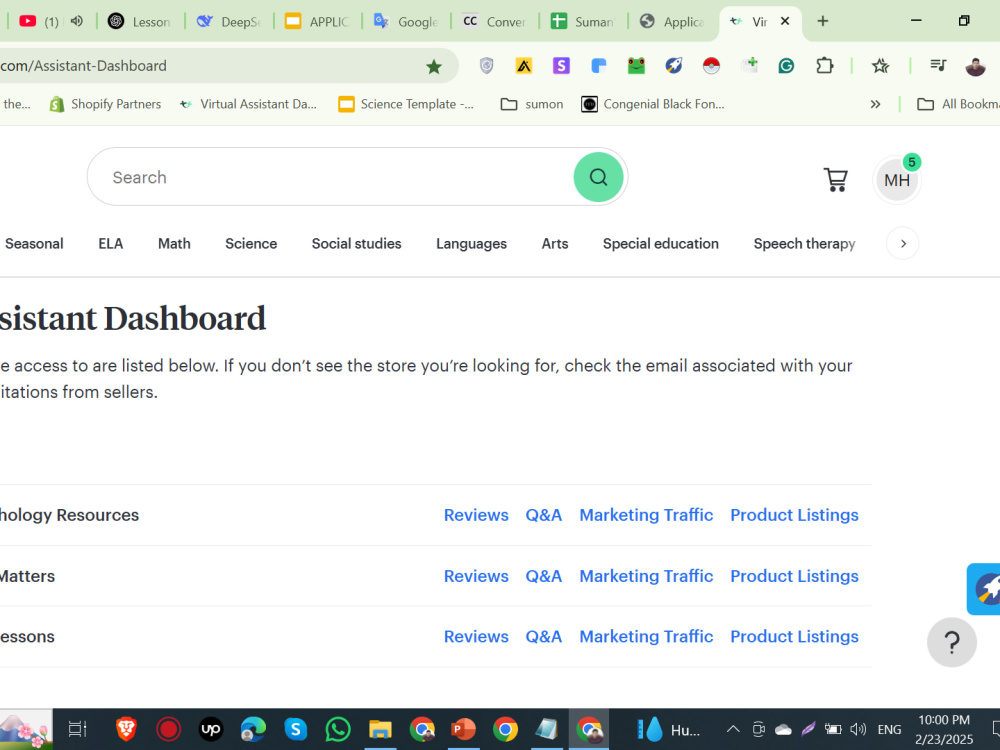Image resolution: width=1000 pixels, height=750 pixels.
Task: Click the yellow triangle extension icon
Action: 524,66
